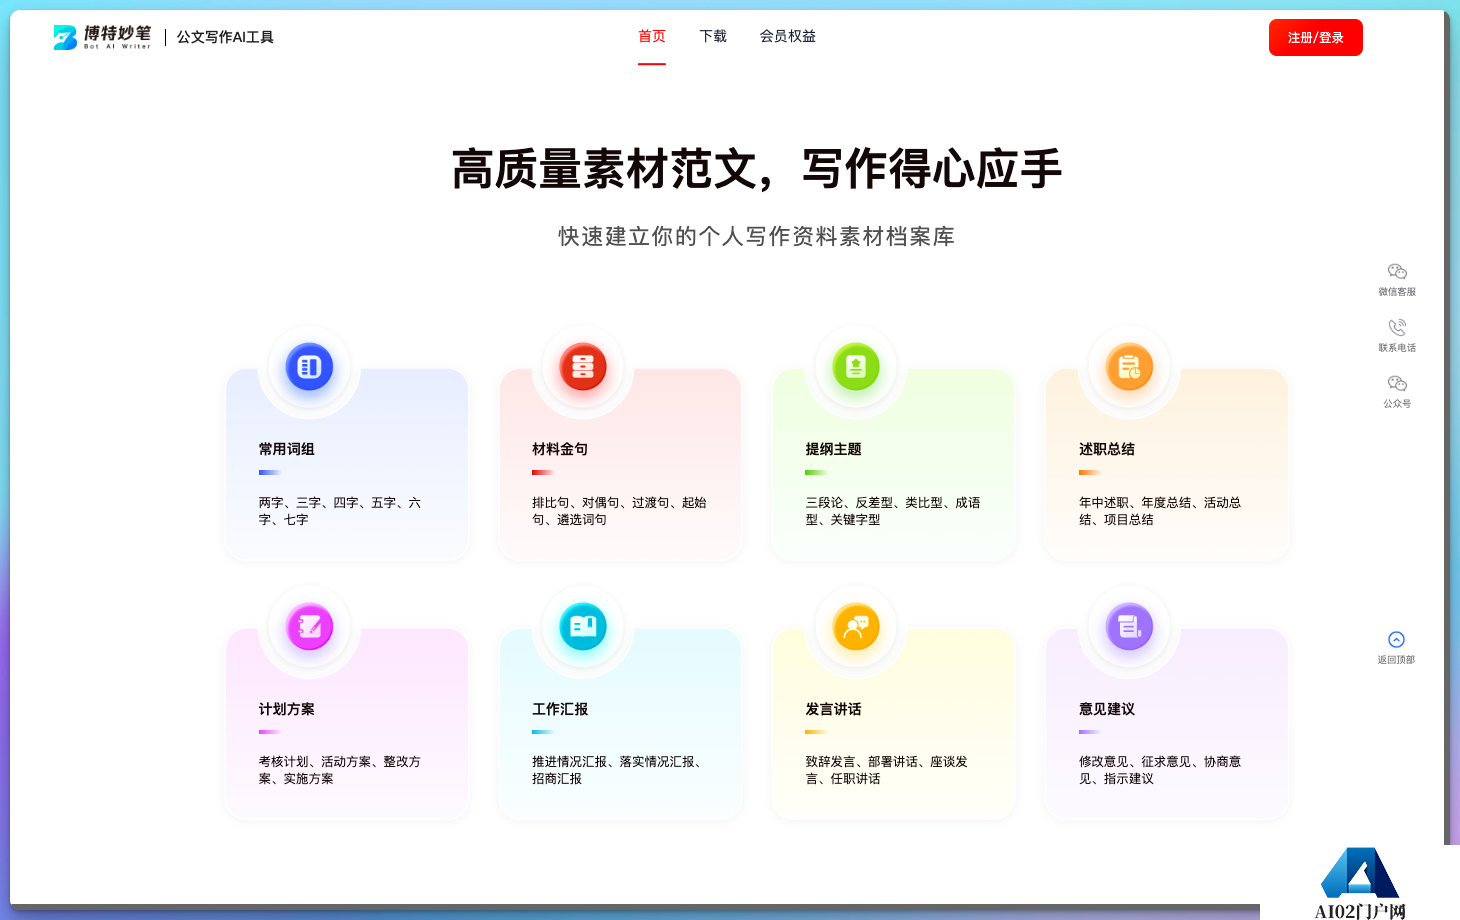The width and height of the screenshot is (1460, 920).
Task: Click the 微信客服 sidebar icon
Action: pyautogui.click(x=1397, y=272)
